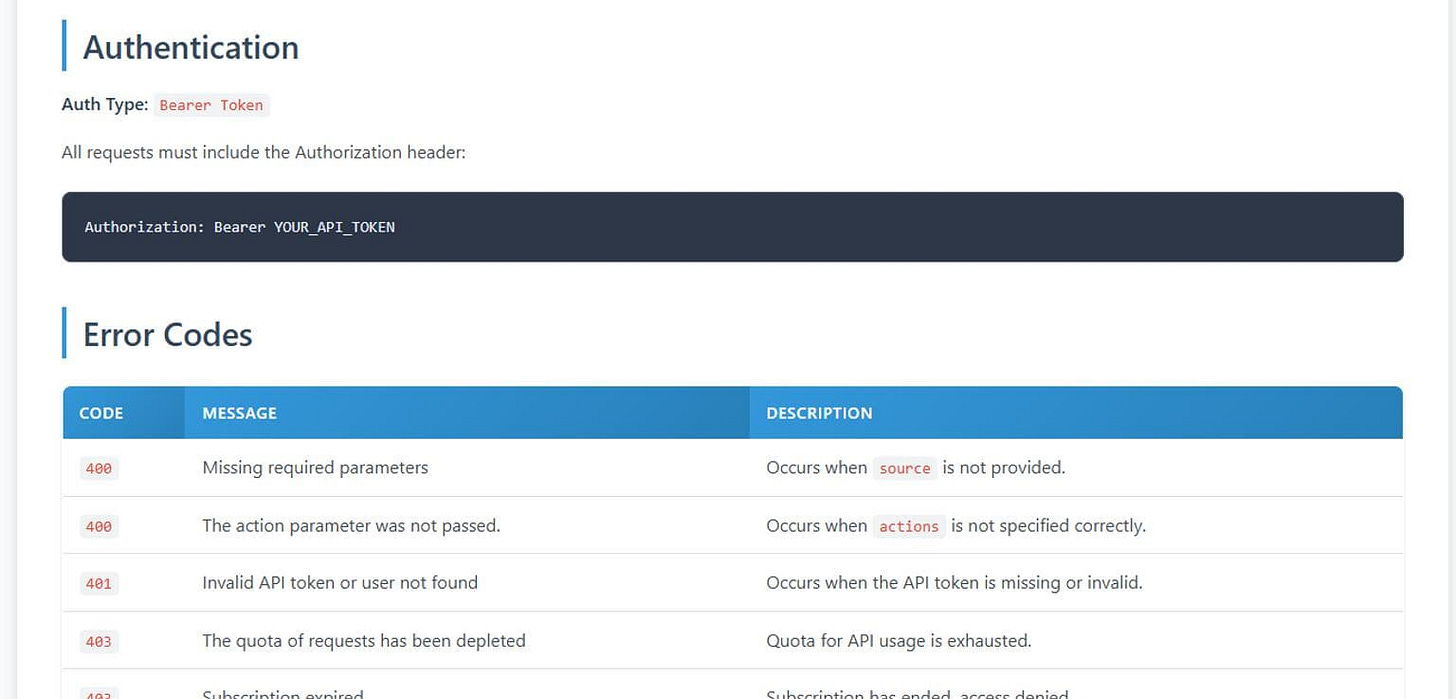Image resolution: width=1456 pixels, height=699 pixels.
Task: Select the DESCRIPTION column header
Action: (819, 413)
